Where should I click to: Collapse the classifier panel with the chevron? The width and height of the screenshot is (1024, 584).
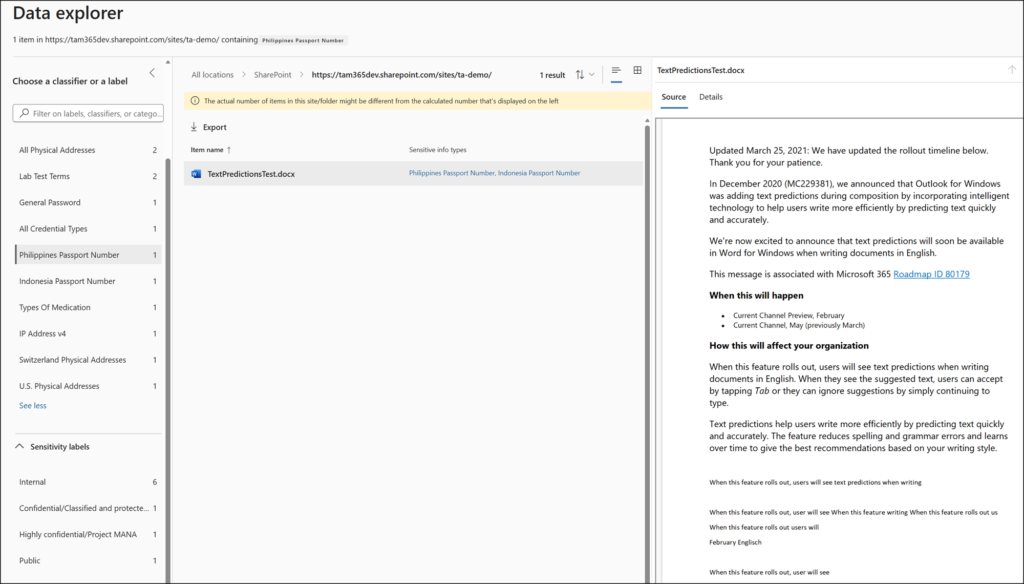coord(152,73)
